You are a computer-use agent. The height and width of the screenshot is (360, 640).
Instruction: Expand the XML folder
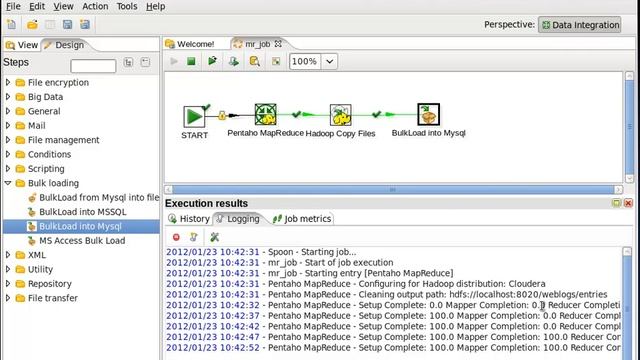tap(8, 255)
